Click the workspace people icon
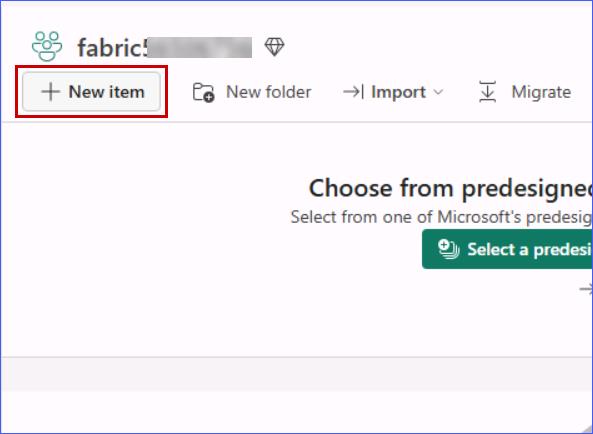 (x=47, y=46)
